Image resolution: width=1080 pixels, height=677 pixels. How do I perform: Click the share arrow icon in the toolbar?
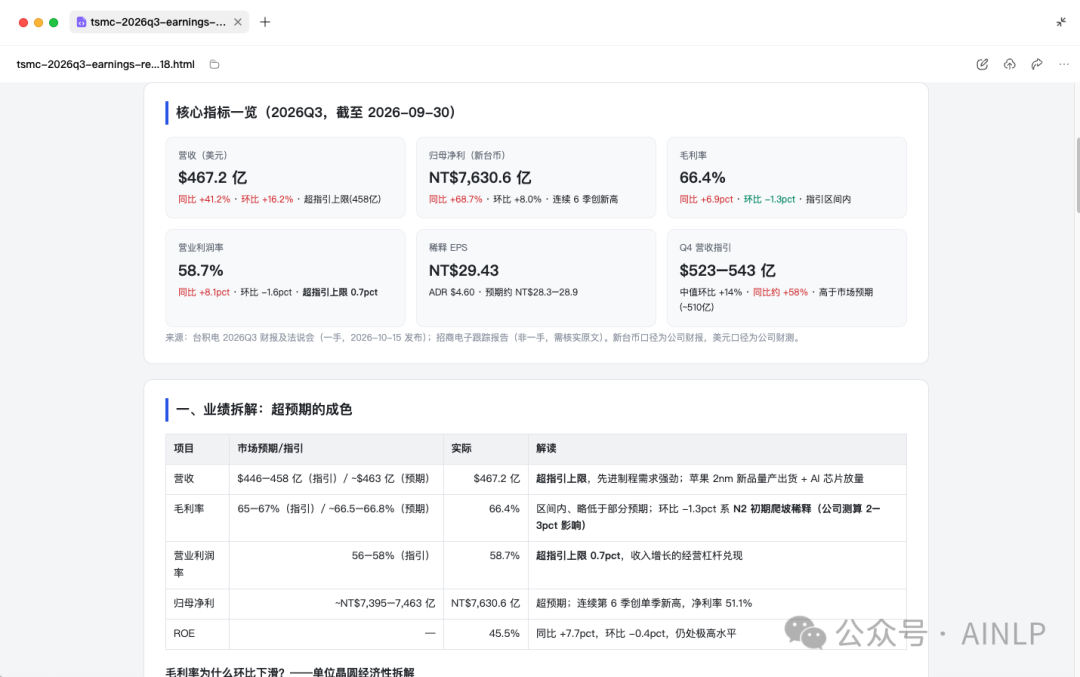coord(1037,64)
